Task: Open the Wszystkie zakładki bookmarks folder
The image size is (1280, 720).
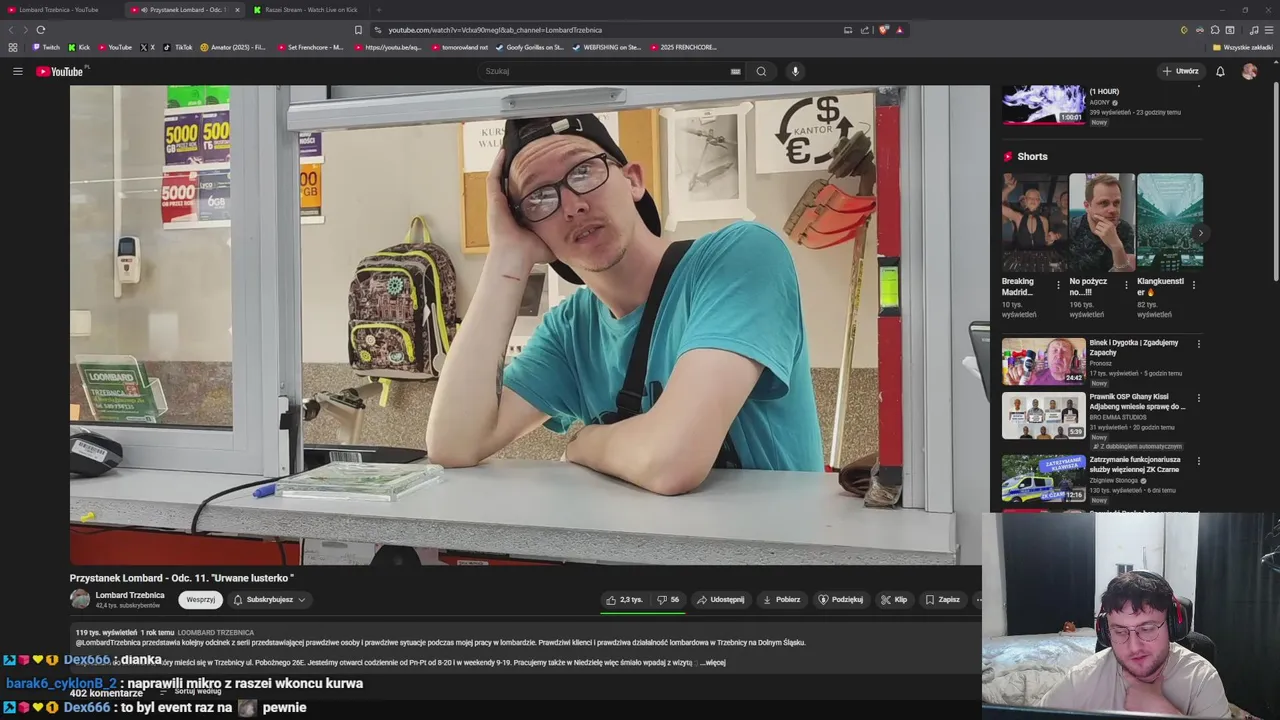Action: pos(1242,47)
